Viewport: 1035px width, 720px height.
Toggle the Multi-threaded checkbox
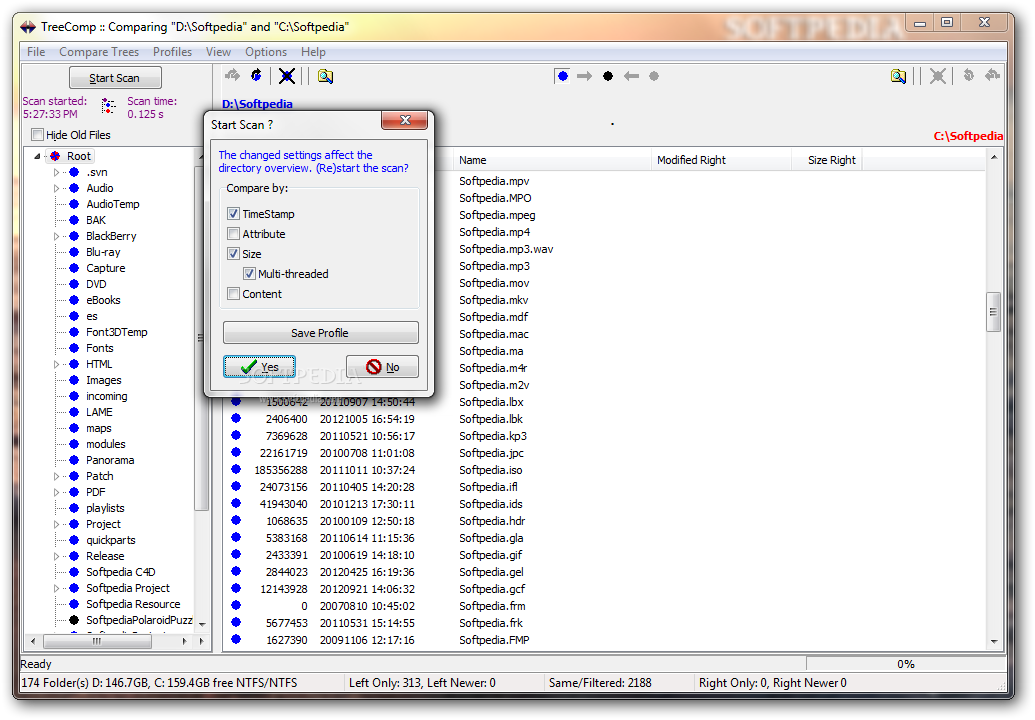(x=249, y=273)
